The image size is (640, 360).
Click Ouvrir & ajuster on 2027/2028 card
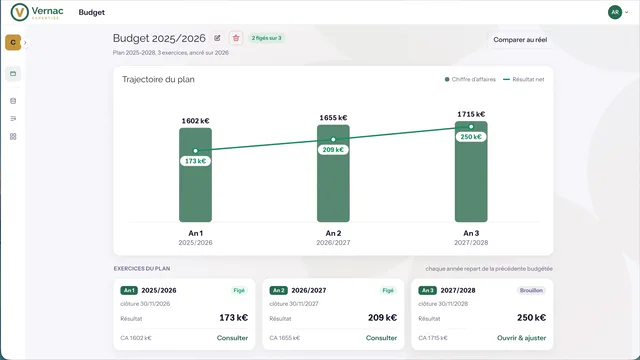click(521, 338)
